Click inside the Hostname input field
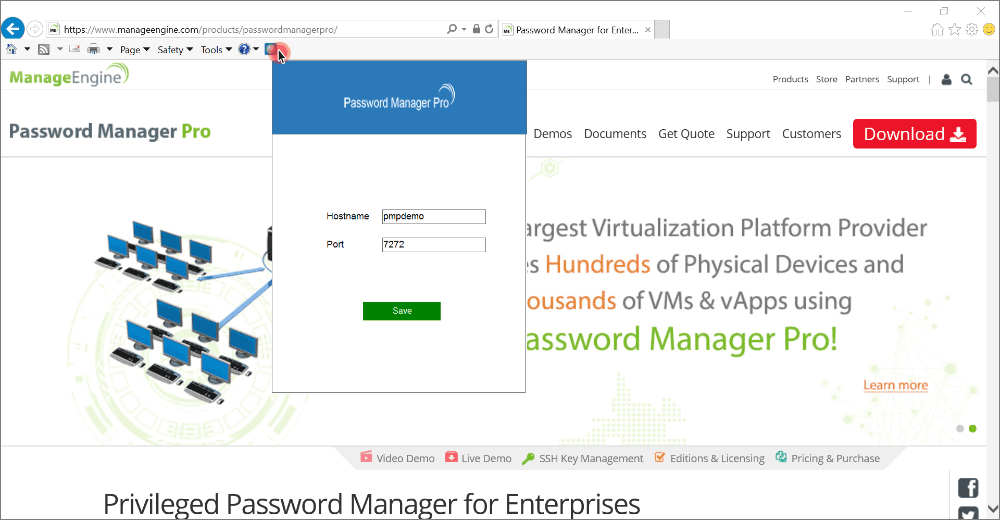This screenshot has height=520, width=1000. [433, 216]
